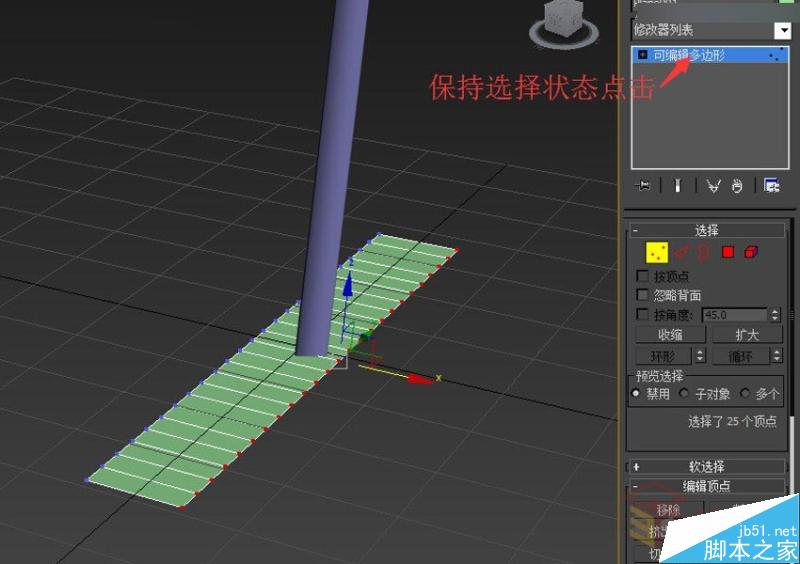Click the purple cylinder in viewport

(x=334, y=179)
